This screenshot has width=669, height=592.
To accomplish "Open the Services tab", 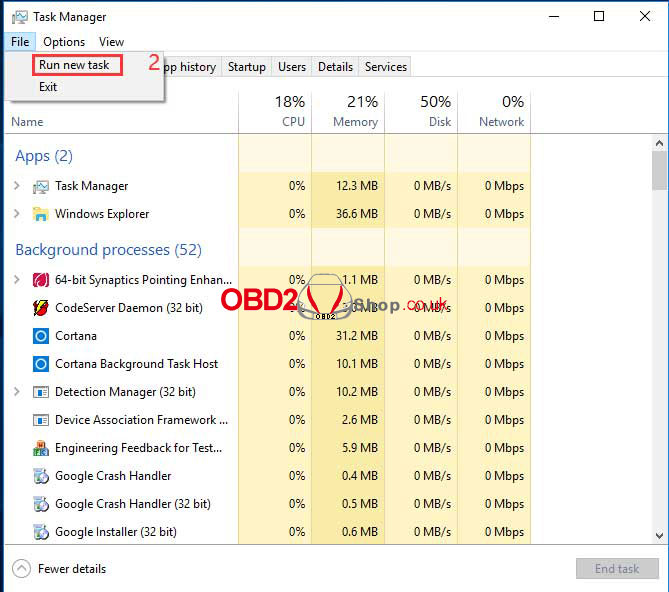I will tap(385, 67).
